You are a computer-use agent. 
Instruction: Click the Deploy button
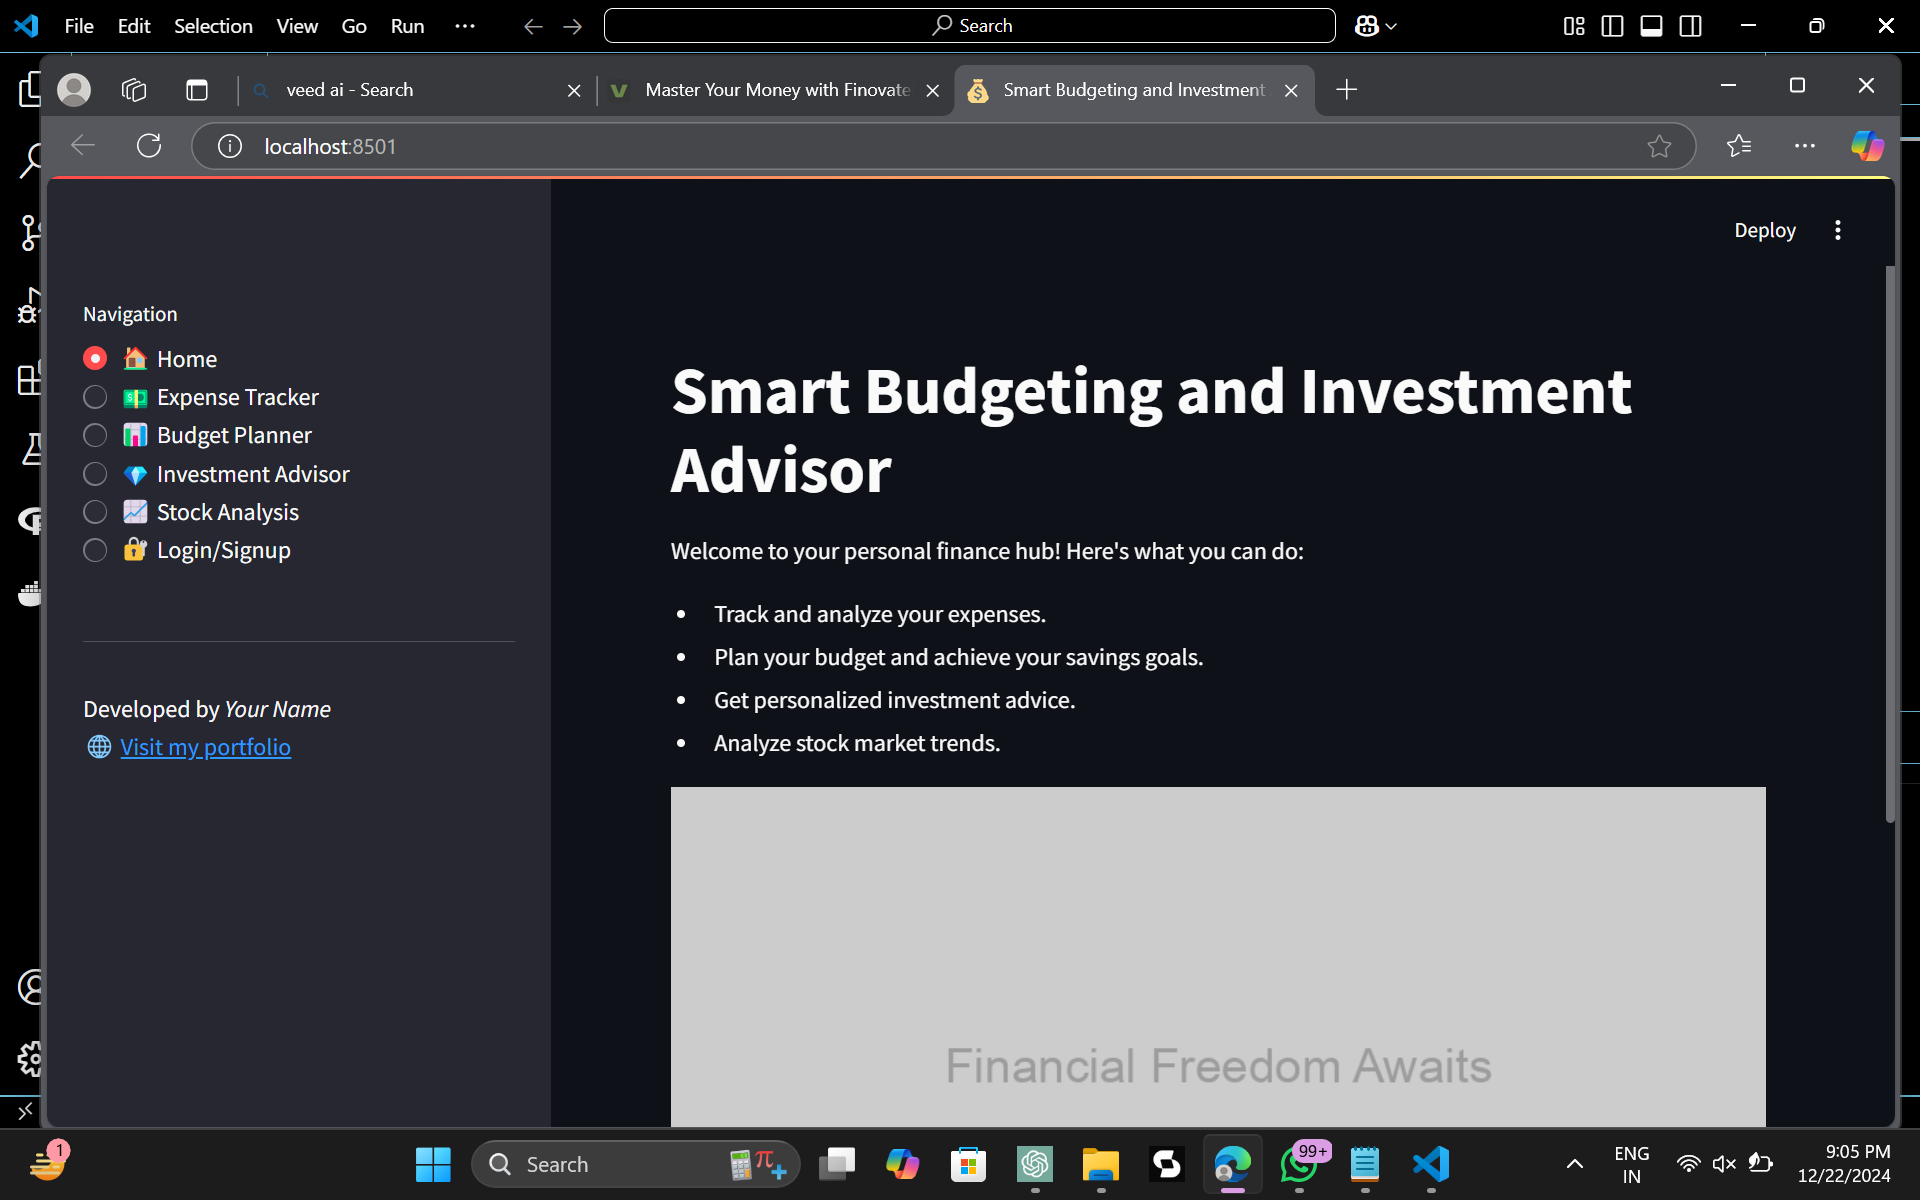pyautogui.click(x=1764, y=230)
